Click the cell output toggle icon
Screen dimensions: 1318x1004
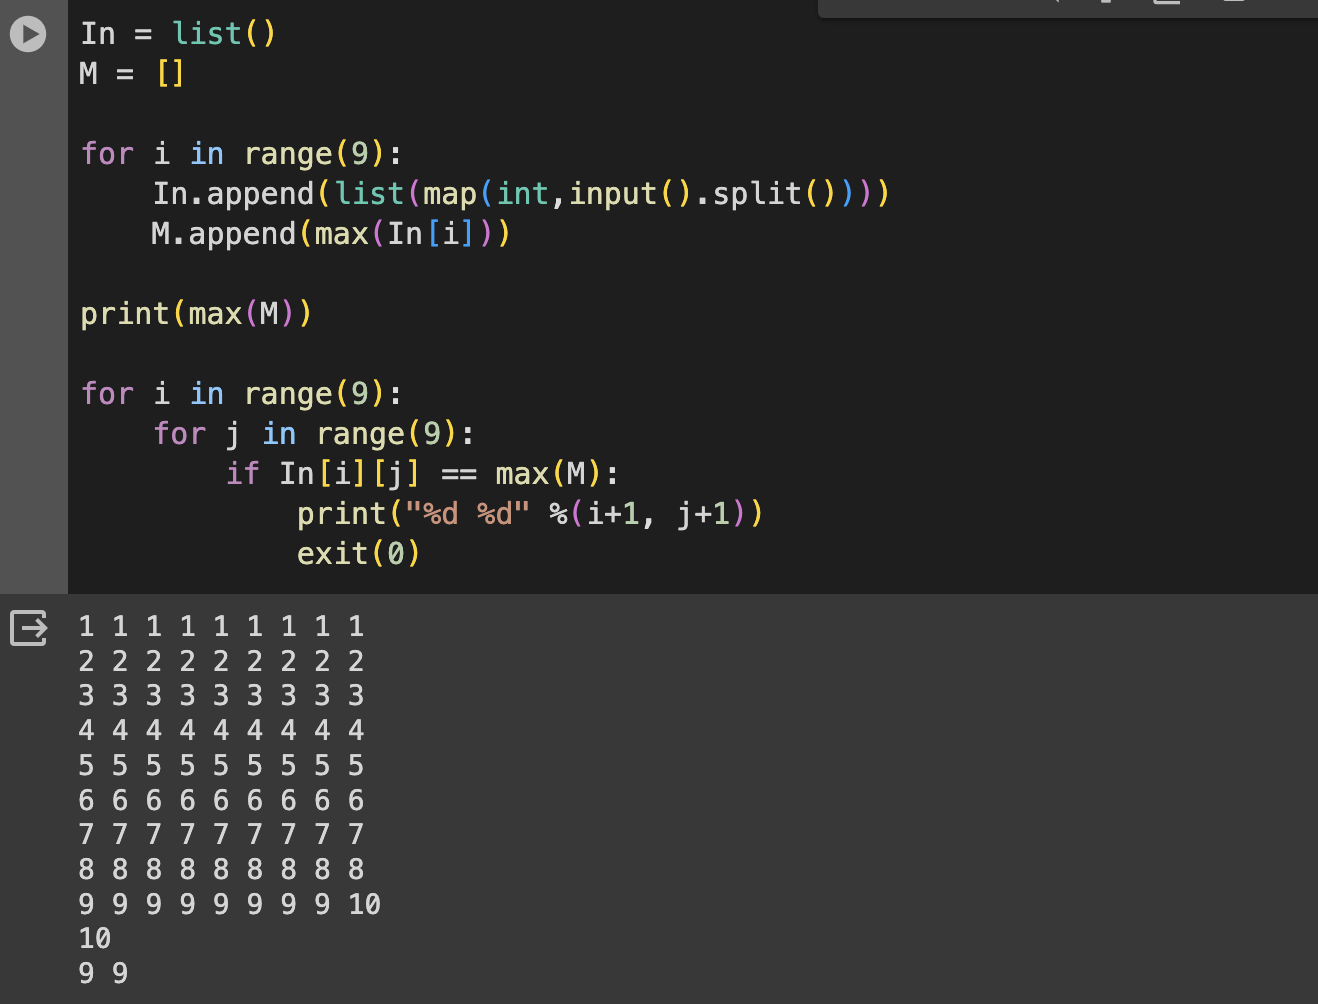29,628
